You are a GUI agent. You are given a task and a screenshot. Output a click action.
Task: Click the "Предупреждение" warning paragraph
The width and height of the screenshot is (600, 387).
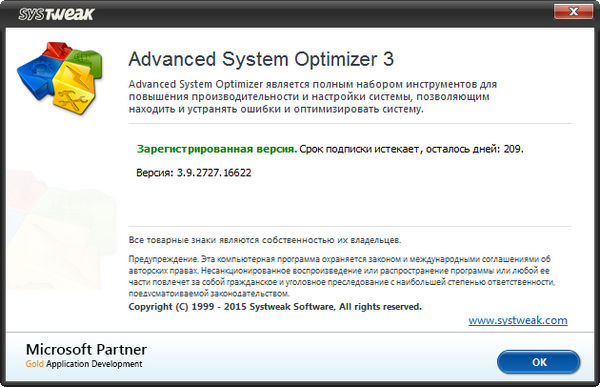click(x=341, y=276)
